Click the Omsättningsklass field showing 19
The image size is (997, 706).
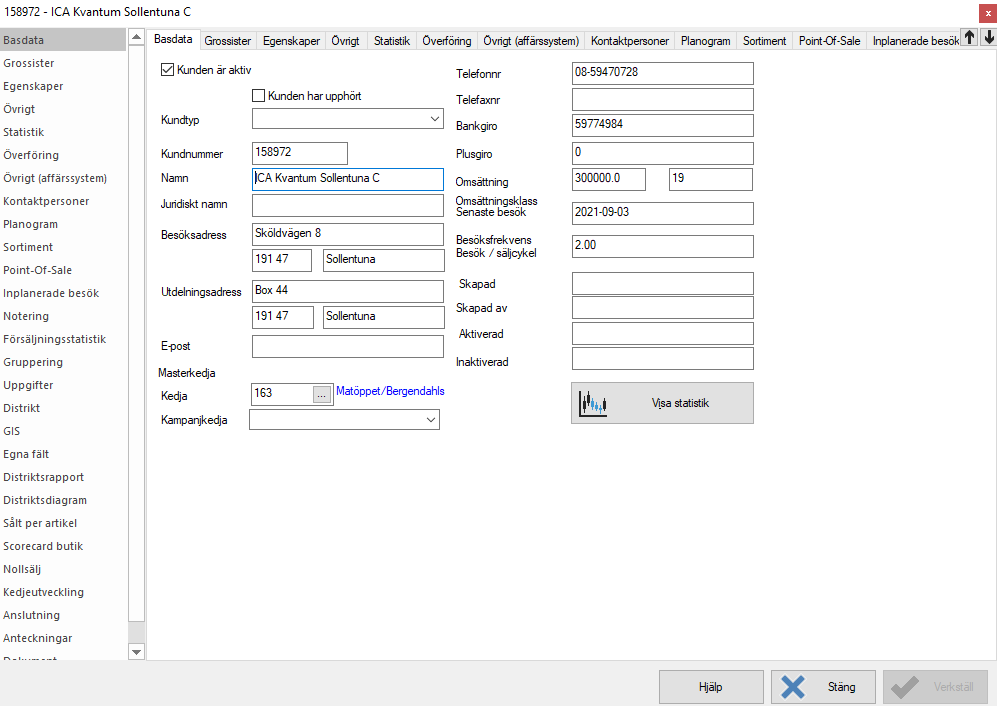pyautogui.click(x=711, y=179)
